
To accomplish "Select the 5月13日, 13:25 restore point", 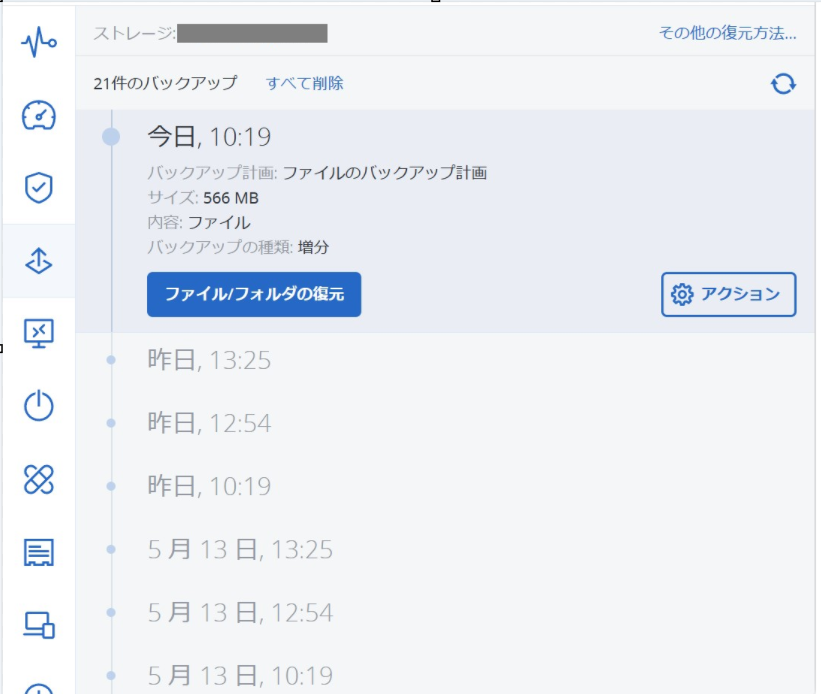I will click(445, 549).
